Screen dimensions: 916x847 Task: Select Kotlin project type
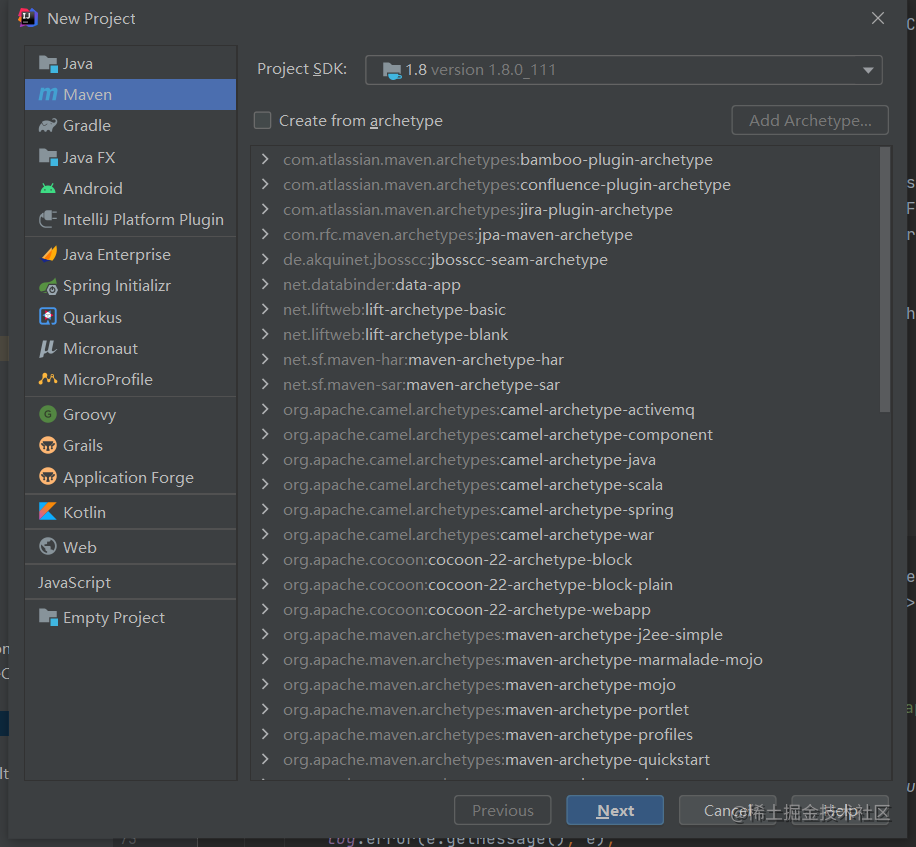pyautogui.click(x=131, y=512)
